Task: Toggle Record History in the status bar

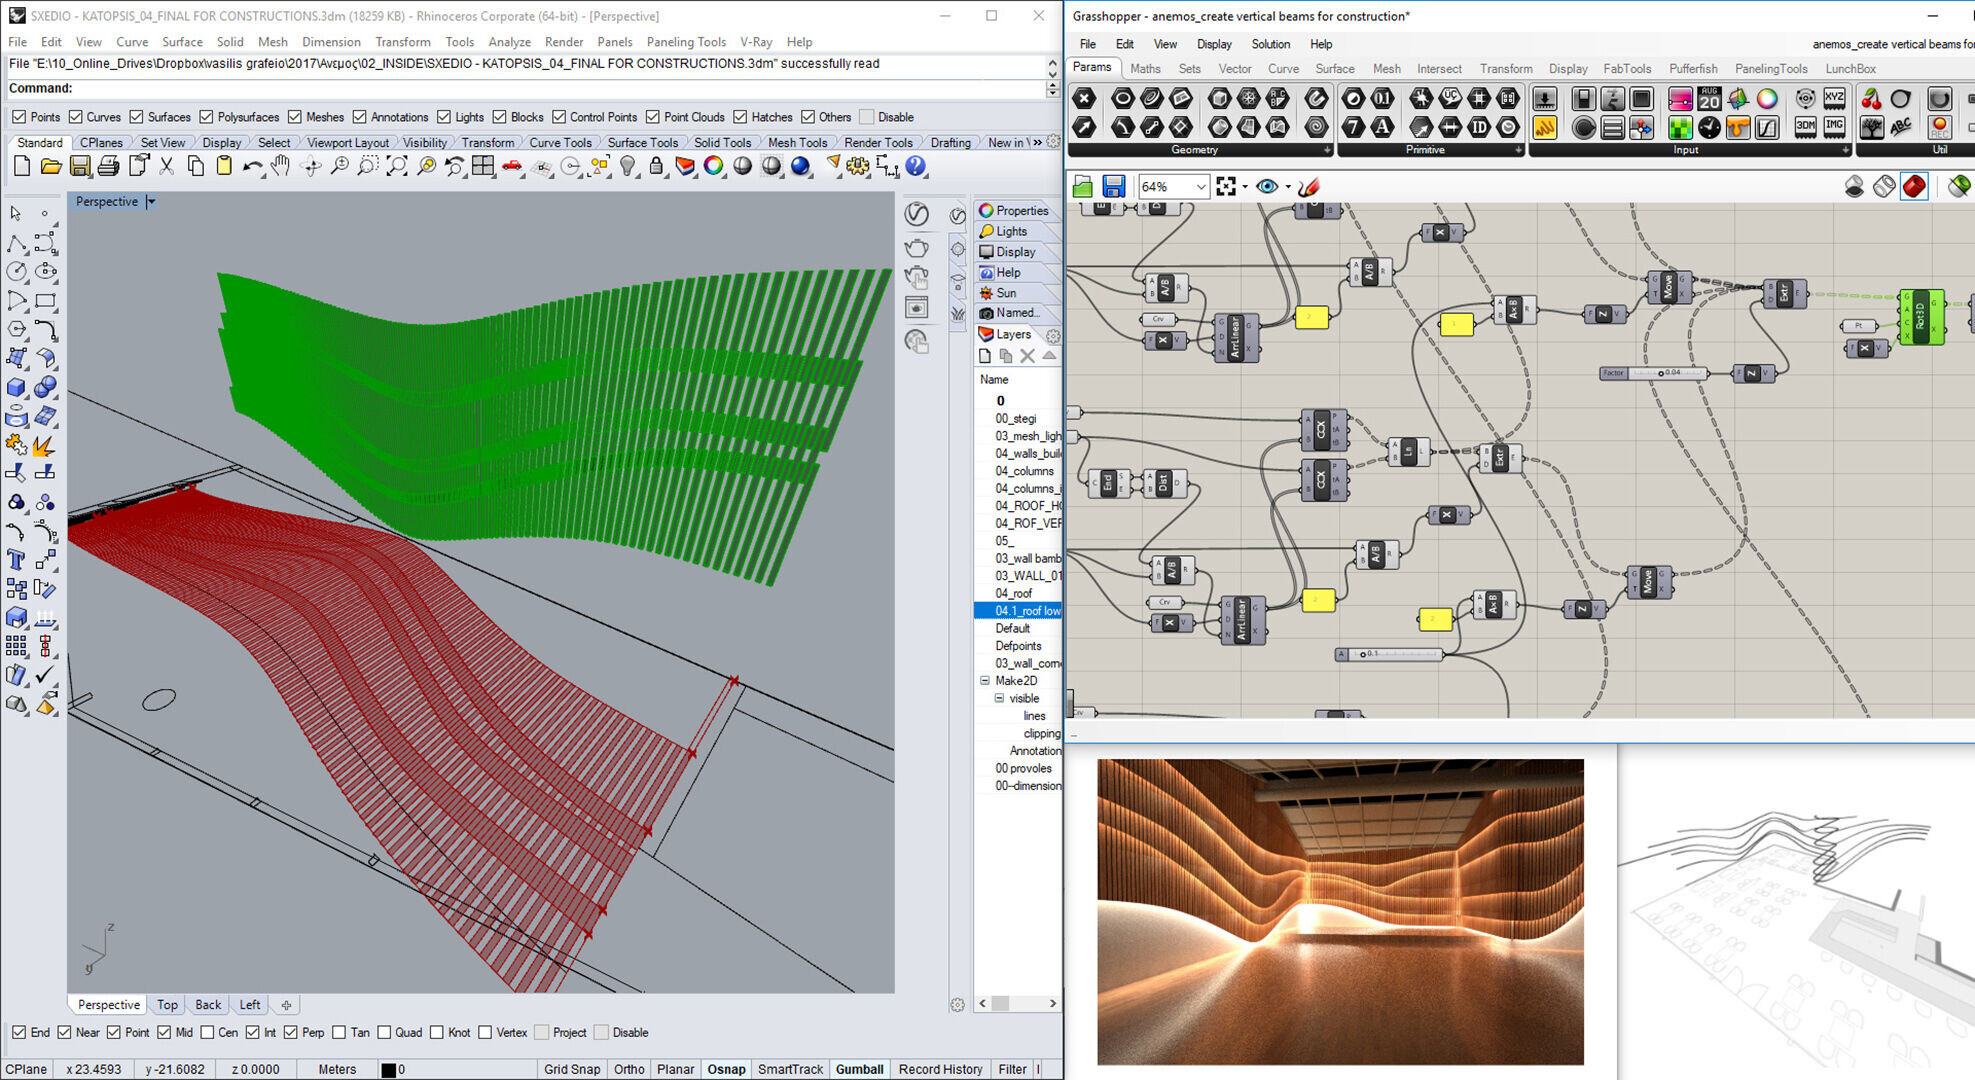Action: (x=940, y=1069)
